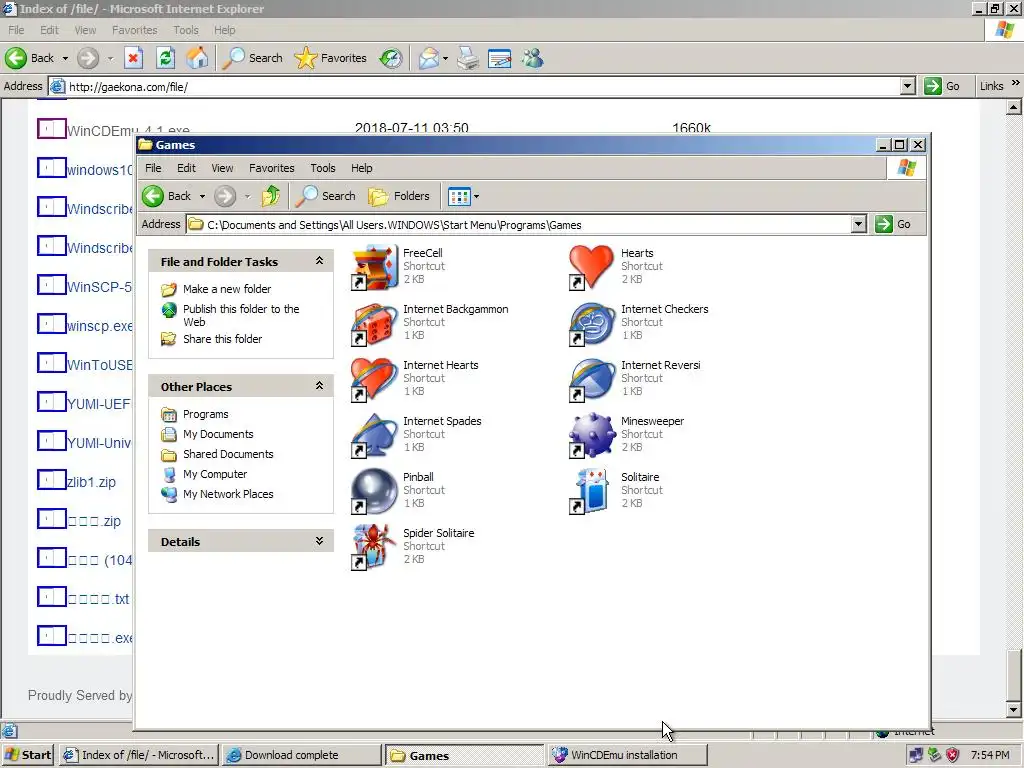Click the Refresh icon in Internet Explorer
Viewport: 1024px width, 768px height.
coord(165,58)
